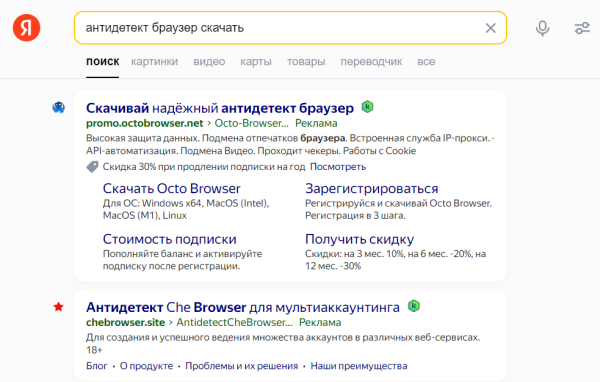Click the Yandex logo icon
The width and height of the screenshot is (600, 382).
point(26,28)
